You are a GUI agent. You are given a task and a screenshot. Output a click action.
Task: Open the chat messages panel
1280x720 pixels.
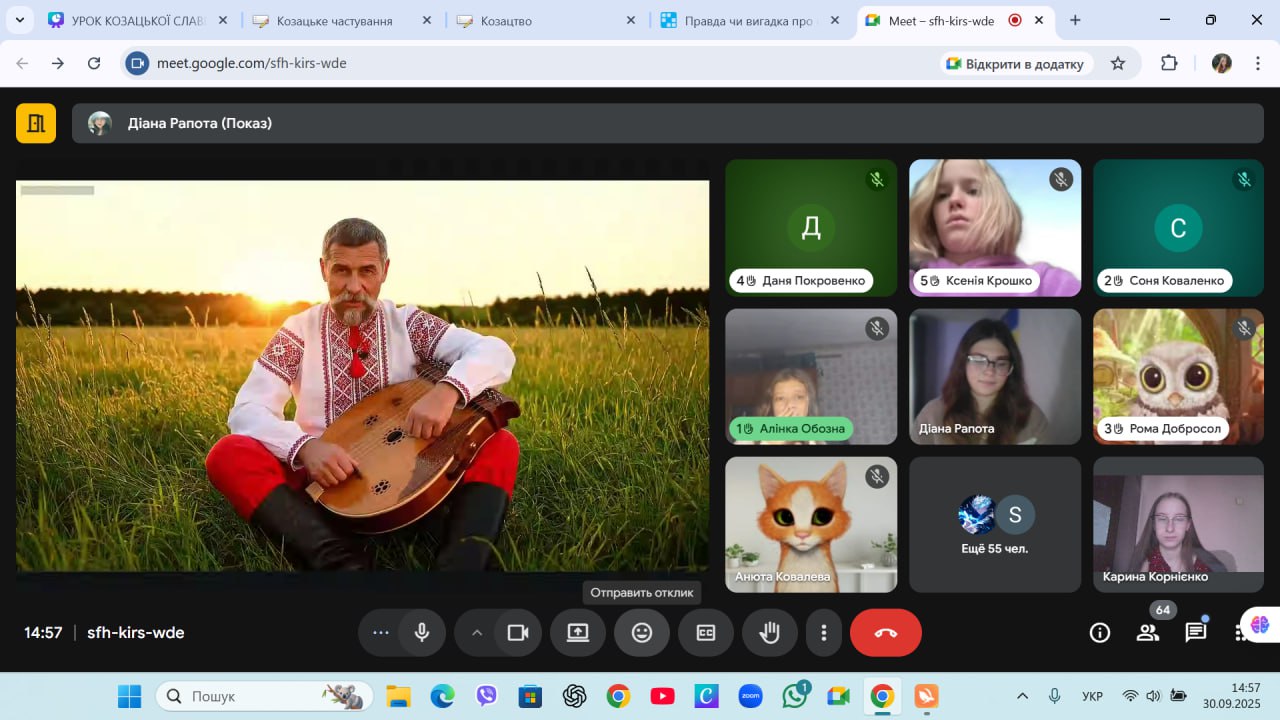click(x=1196, y=633)
